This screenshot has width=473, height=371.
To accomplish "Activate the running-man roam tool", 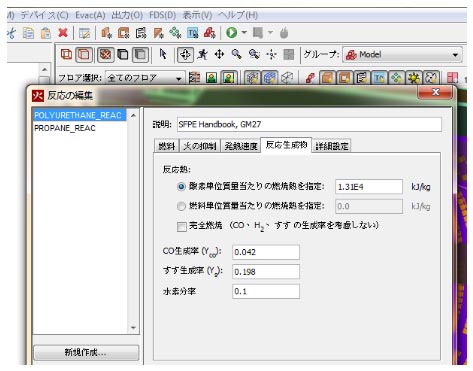I will click(x=202, y=54).
